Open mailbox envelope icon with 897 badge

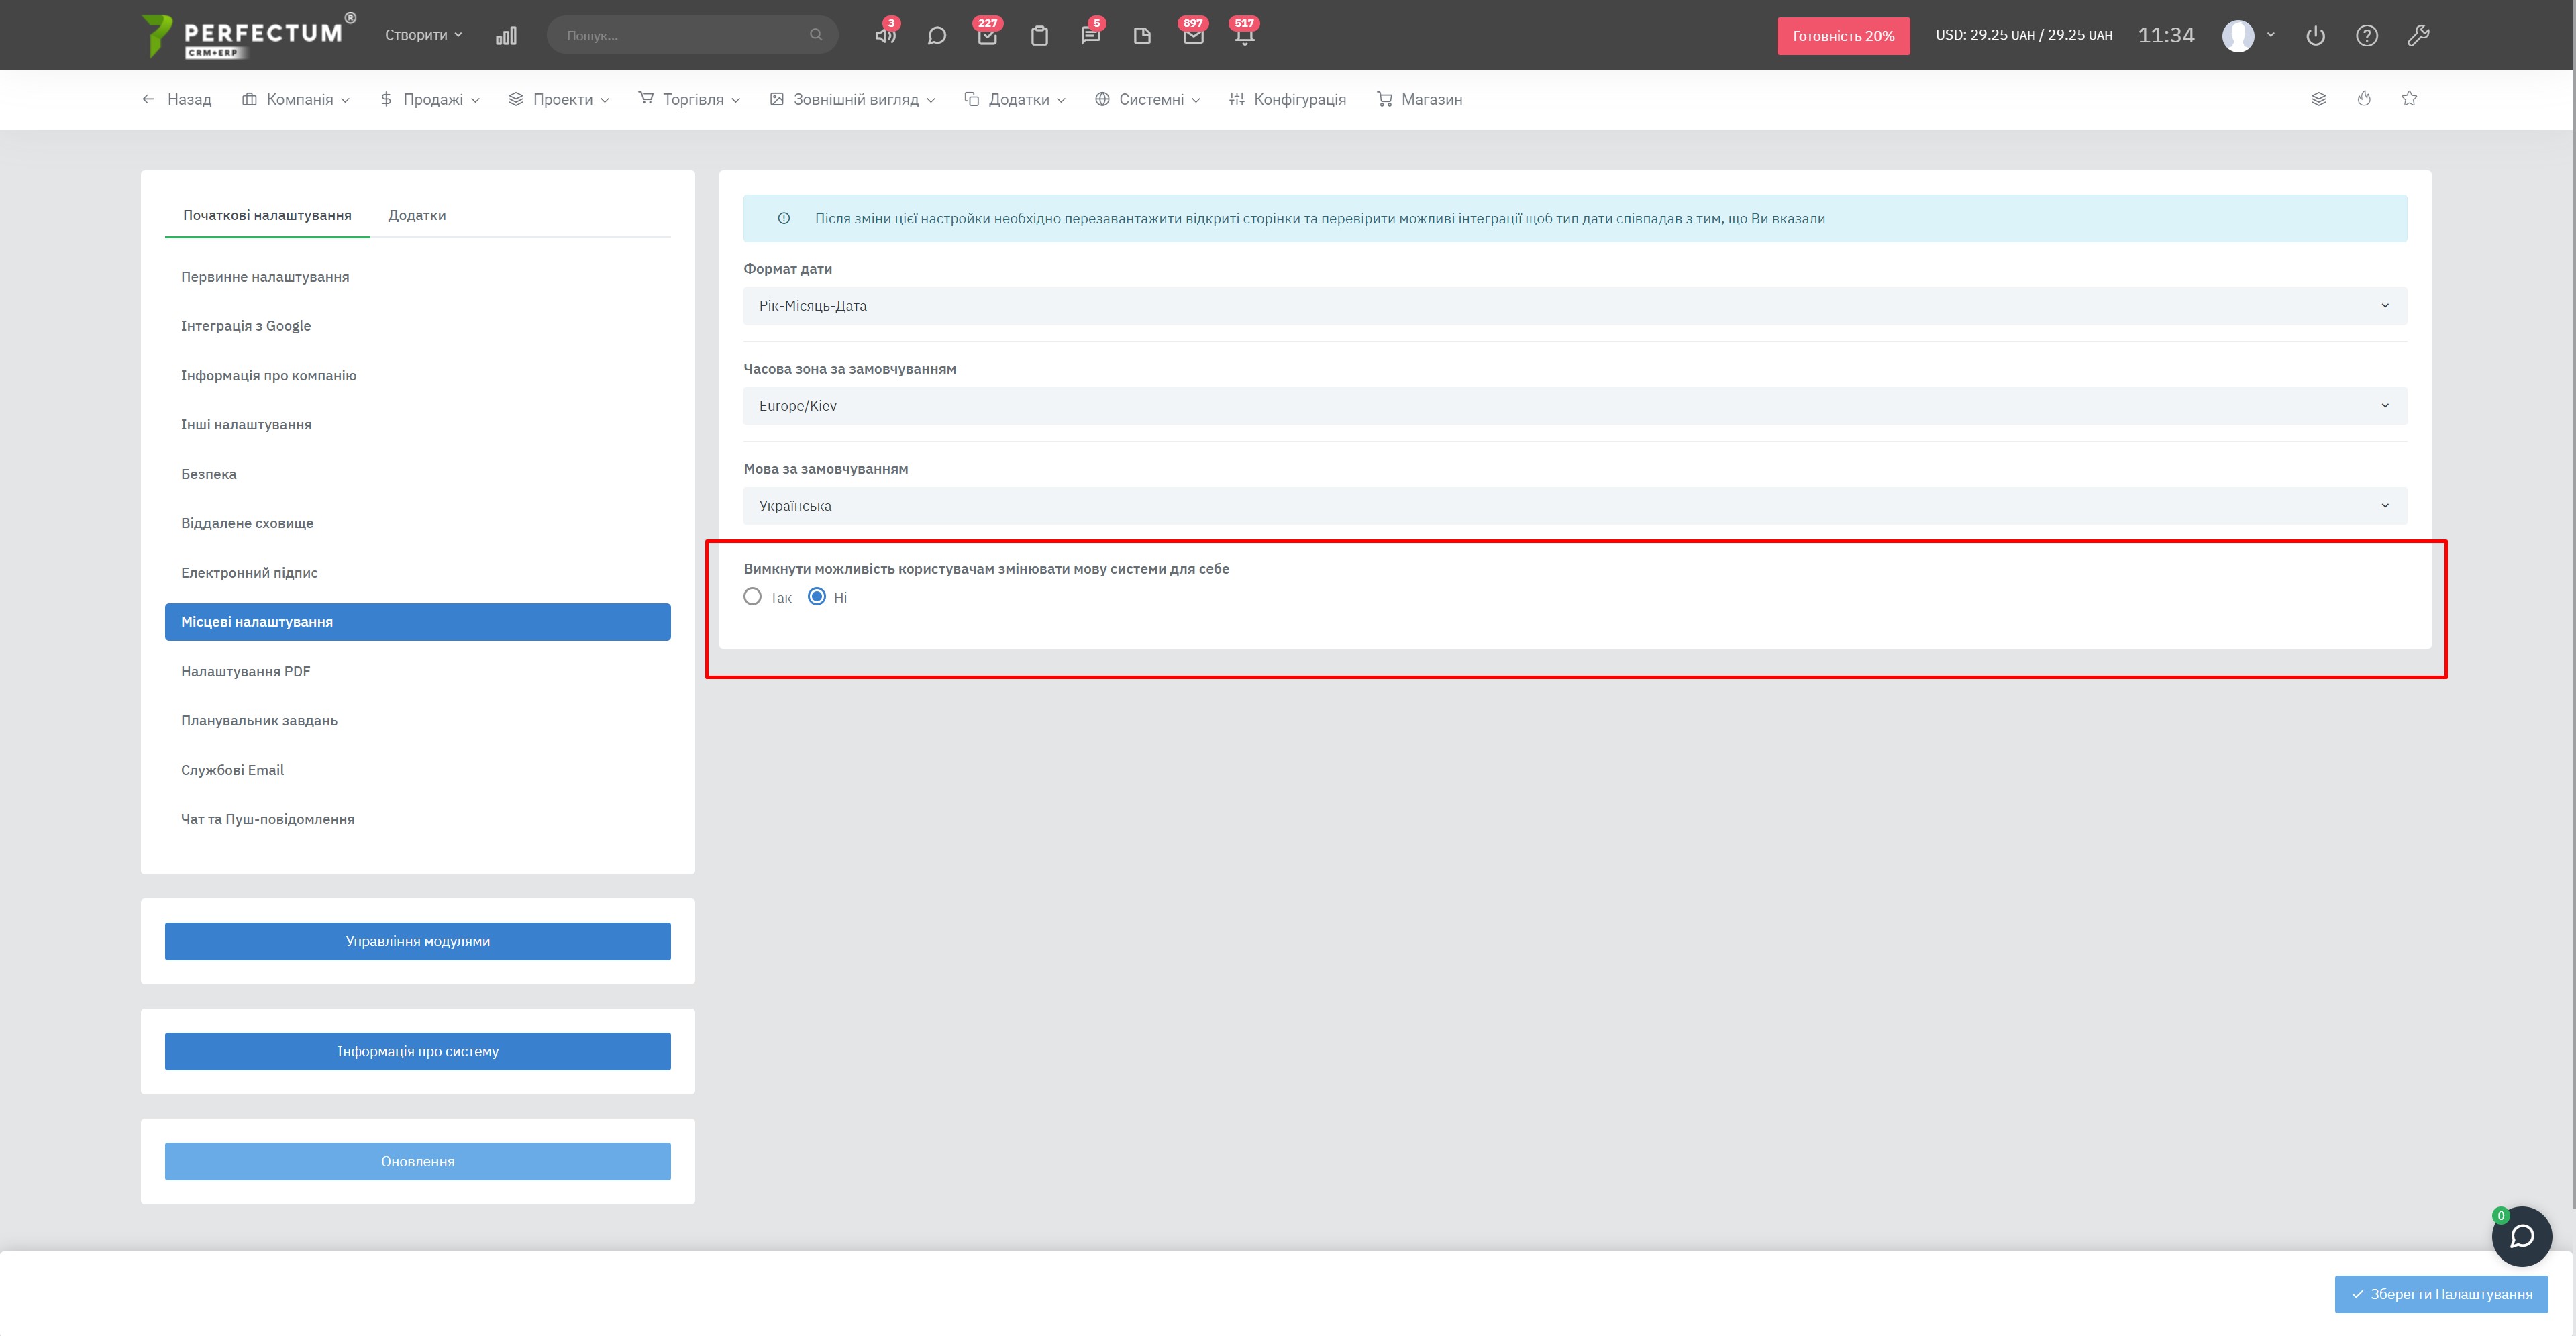[x=1192, y=36]
